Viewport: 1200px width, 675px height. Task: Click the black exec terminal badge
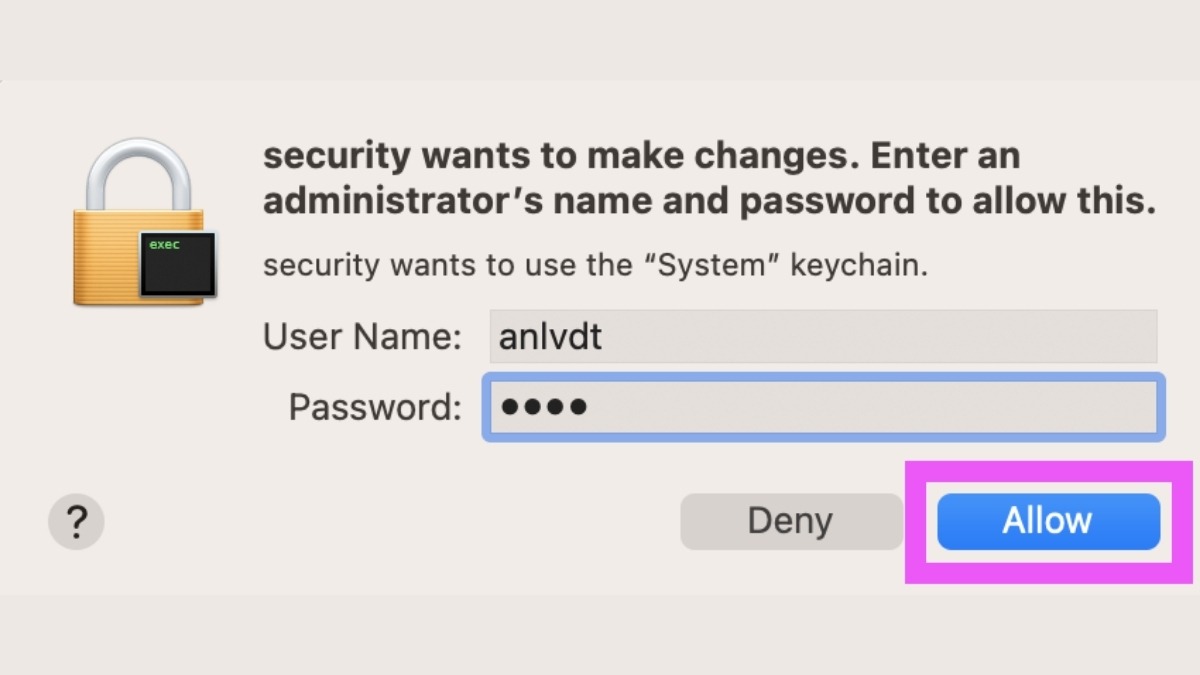[x=178, y=263]
